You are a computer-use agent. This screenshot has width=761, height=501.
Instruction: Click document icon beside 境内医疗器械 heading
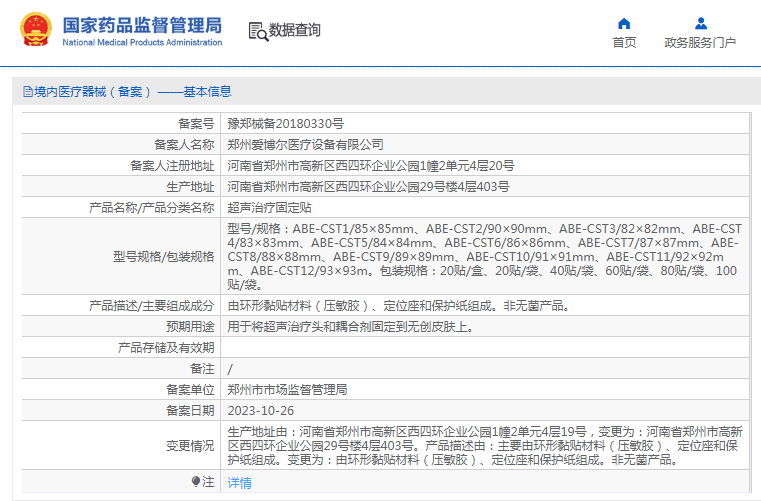tap(28, 91)
